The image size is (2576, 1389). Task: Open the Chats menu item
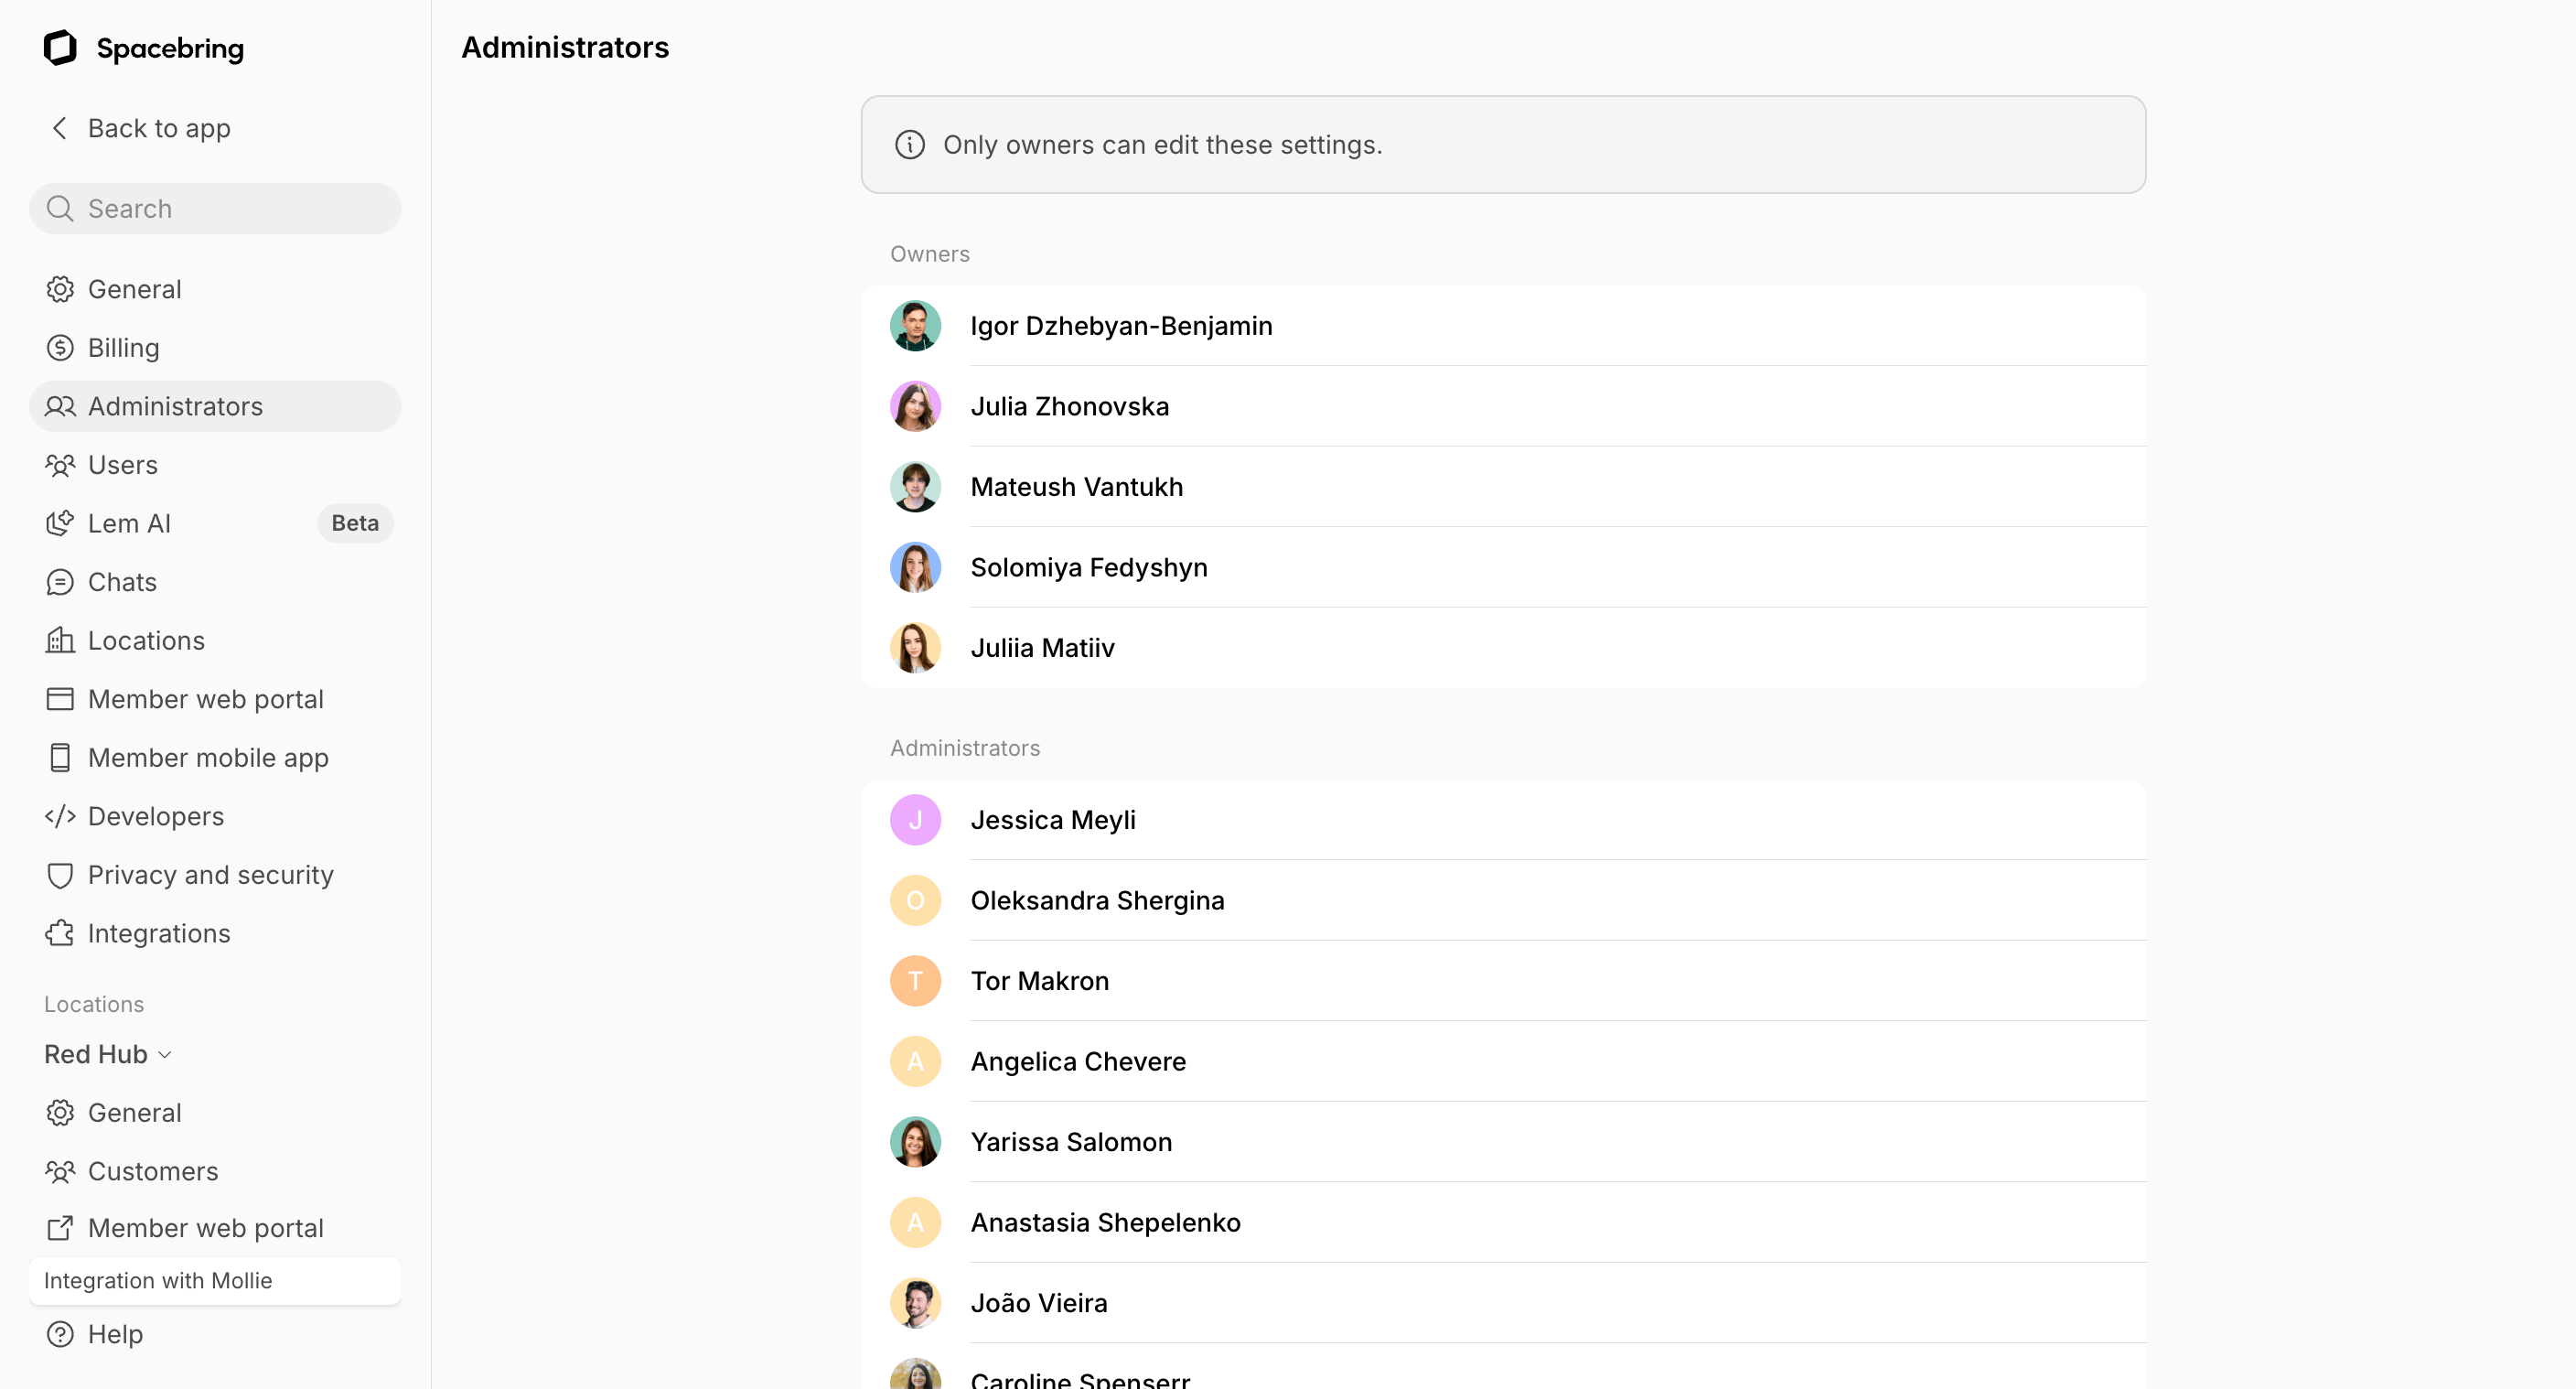click(x=215, y=582)
